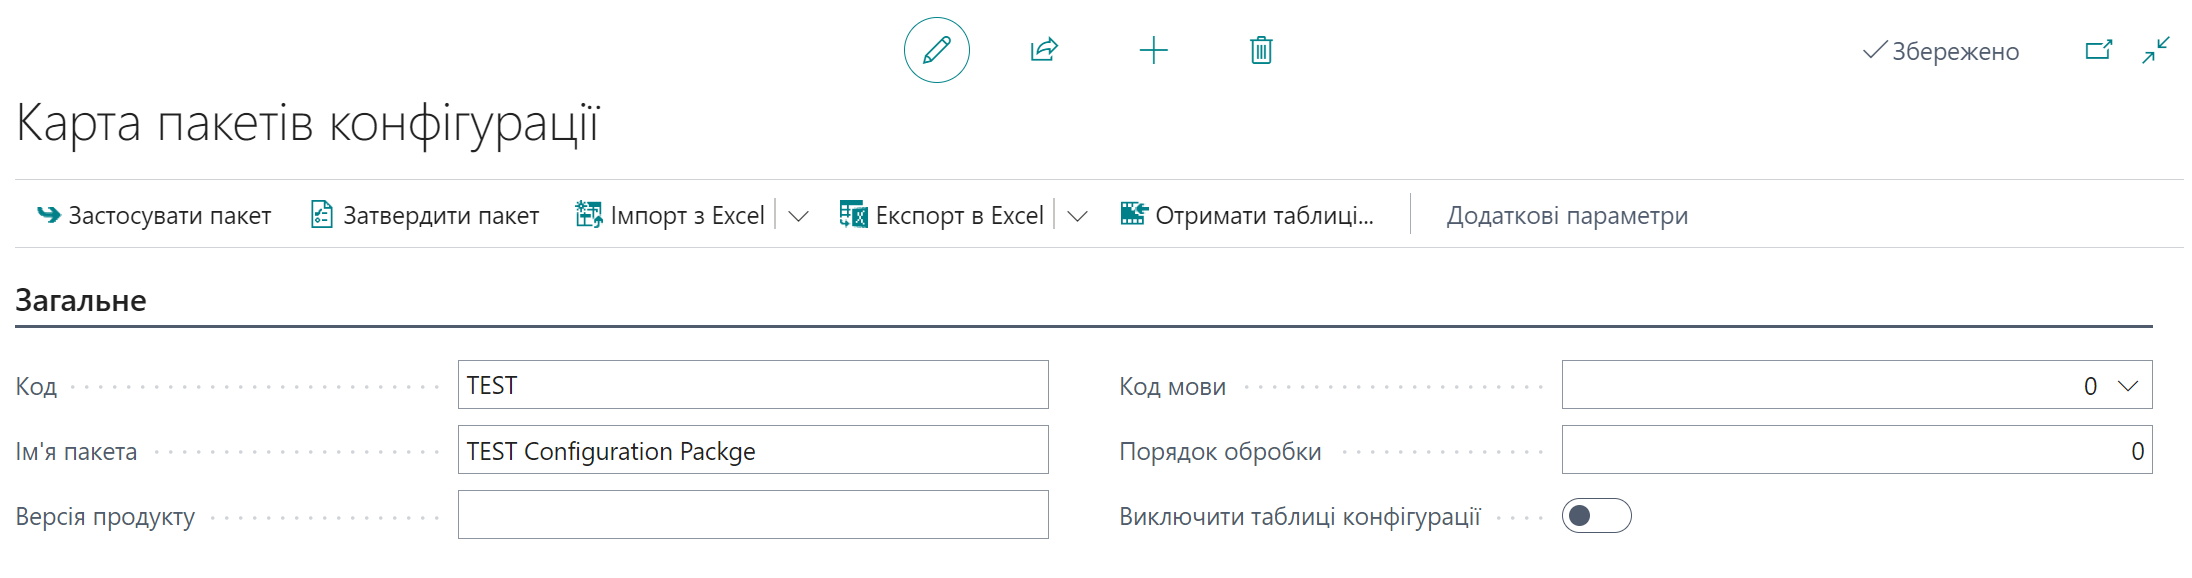The width and height of the screenshot is (2192, 578).
Task: Click the plus icon to create new
Action: 1153,50
